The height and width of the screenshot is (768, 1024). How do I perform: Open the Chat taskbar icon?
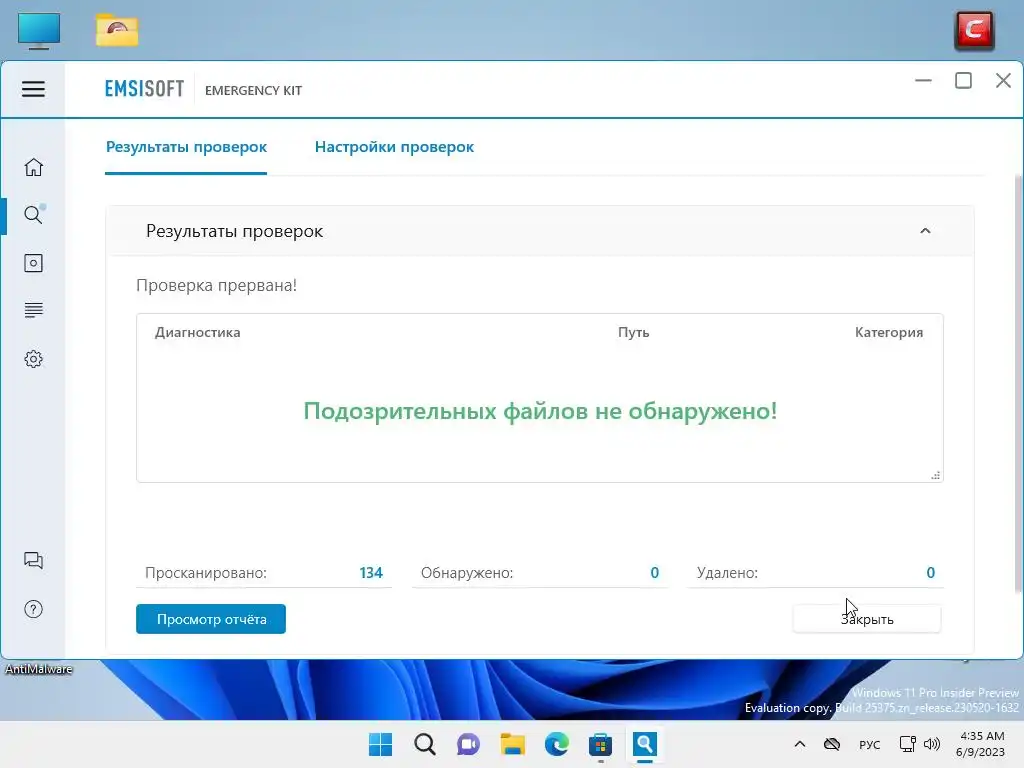(468, 744)
